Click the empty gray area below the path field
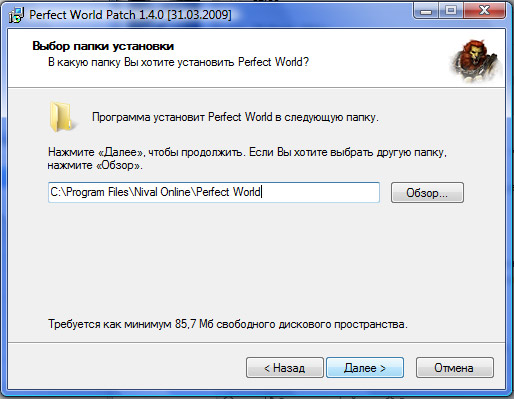This screenshot has height=399, width=514. (x=256, y=260)
